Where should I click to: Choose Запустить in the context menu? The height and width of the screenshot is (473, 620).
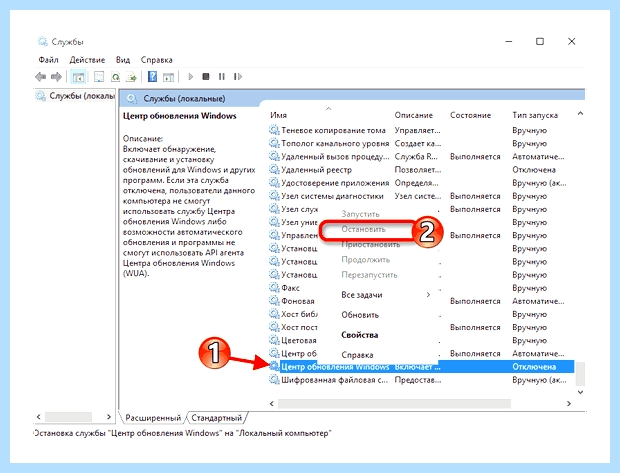coord(360,214)
